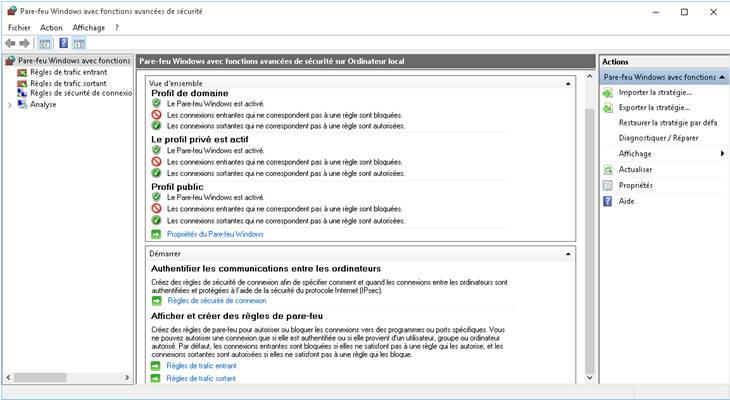Open Règles de sécurité de connexion link
730x400 pixels.
click(x=217, y=301)
